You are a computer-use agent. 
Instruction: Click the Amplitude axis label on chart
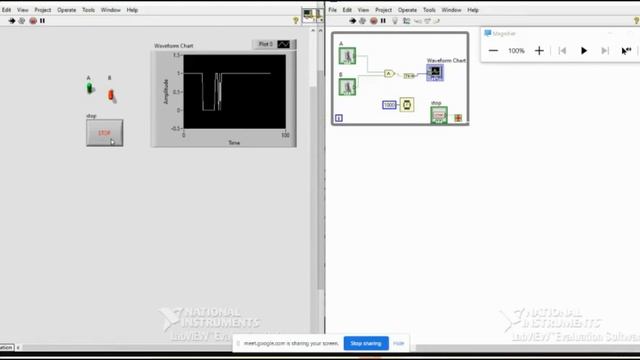click(166, 91)
